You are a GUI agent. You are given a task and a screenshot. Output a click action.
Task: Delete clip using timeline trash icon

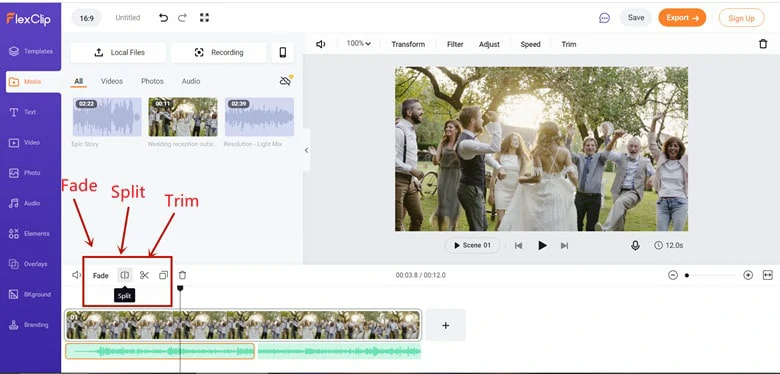183,275
